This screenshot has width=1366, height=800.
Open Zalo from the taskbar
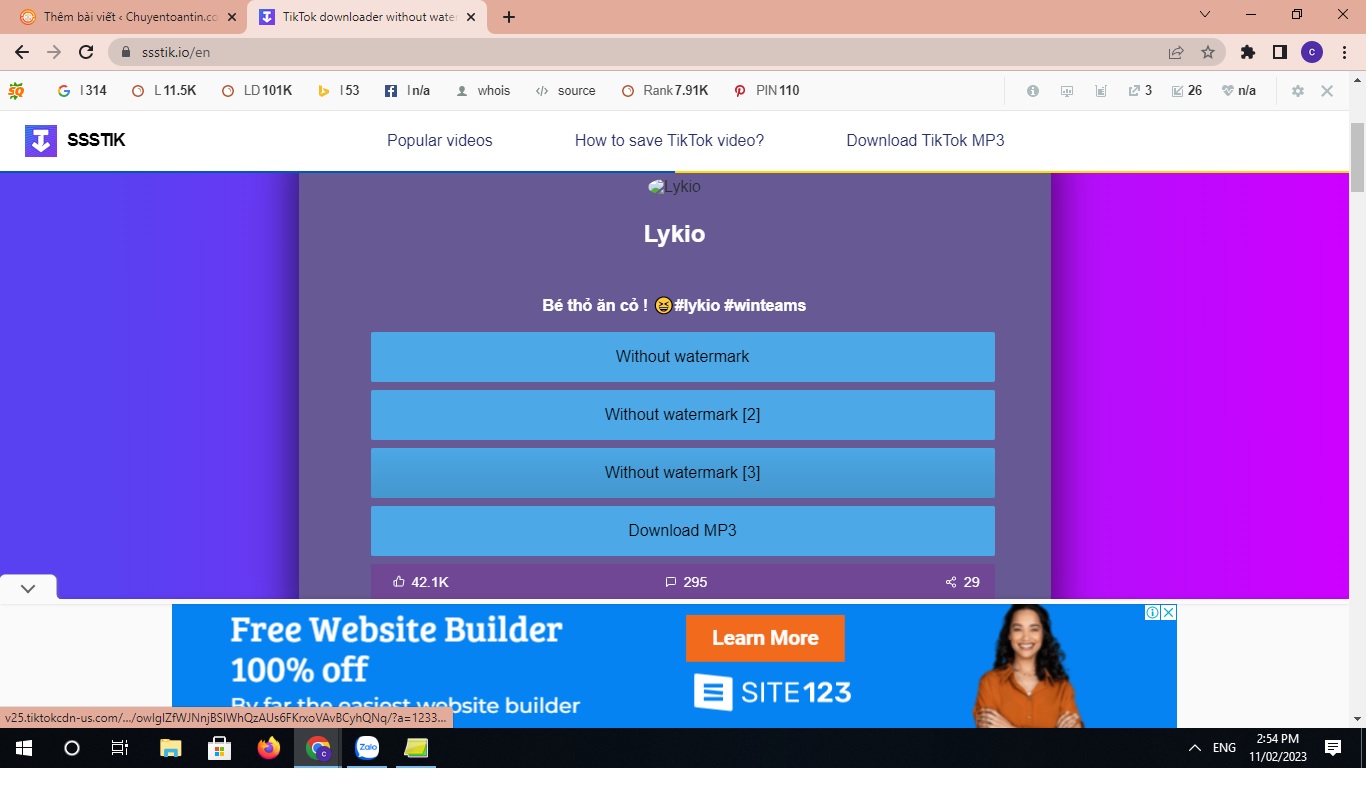(x=367, y=748)
